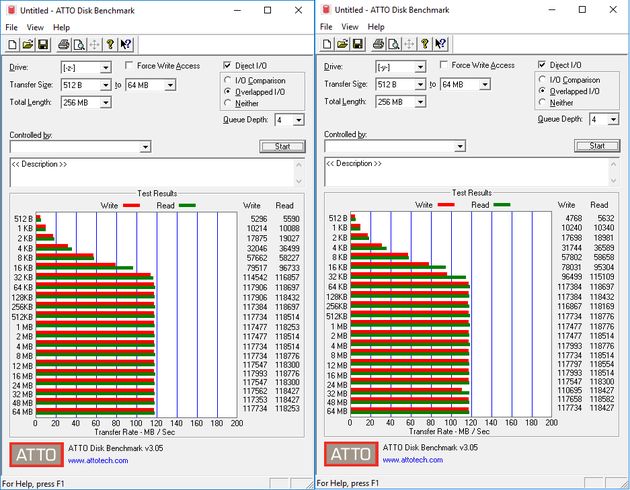
Task: Open 64 MB transfer size dropdown, left window
Action: (x=170, y=85)
